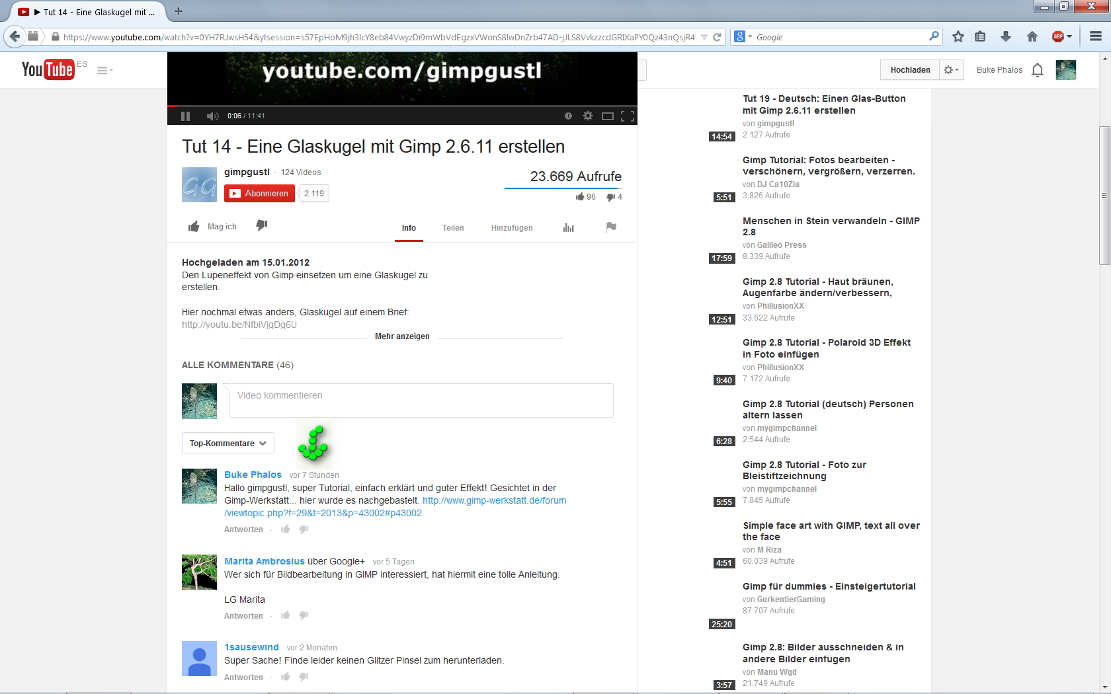This screenshot has height=694, width=1111.
Task: Click the thumbs-down dislike icon below video
Action: pos(262,226)
